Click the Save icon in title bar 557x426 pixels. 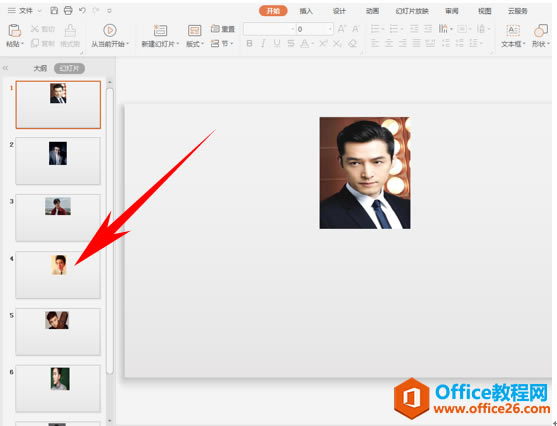point(54,11)
